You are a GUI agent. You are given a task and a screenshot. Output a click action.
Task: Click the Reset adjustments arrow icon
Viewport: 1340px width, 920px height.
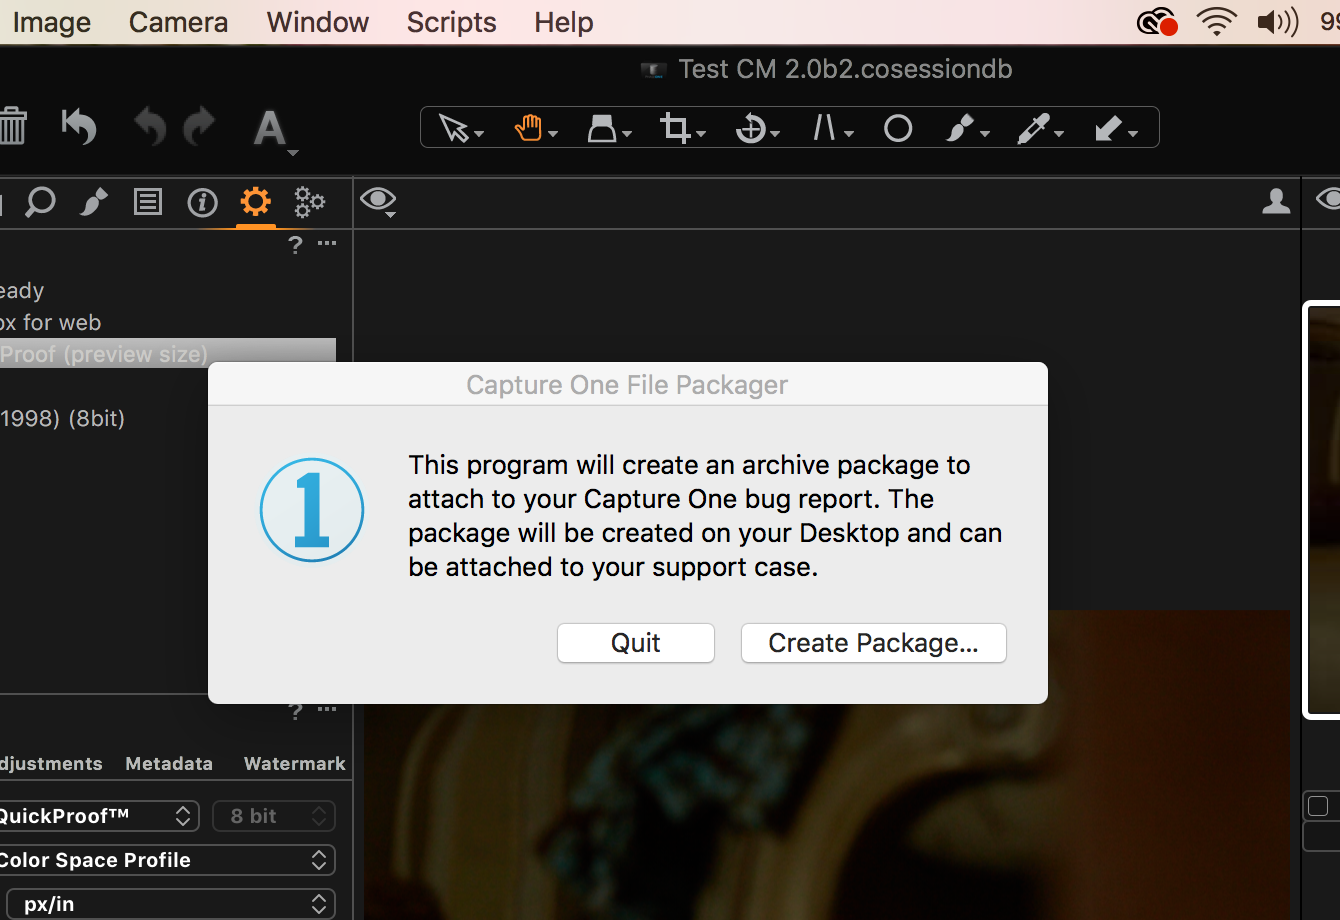tap(79, 126)
